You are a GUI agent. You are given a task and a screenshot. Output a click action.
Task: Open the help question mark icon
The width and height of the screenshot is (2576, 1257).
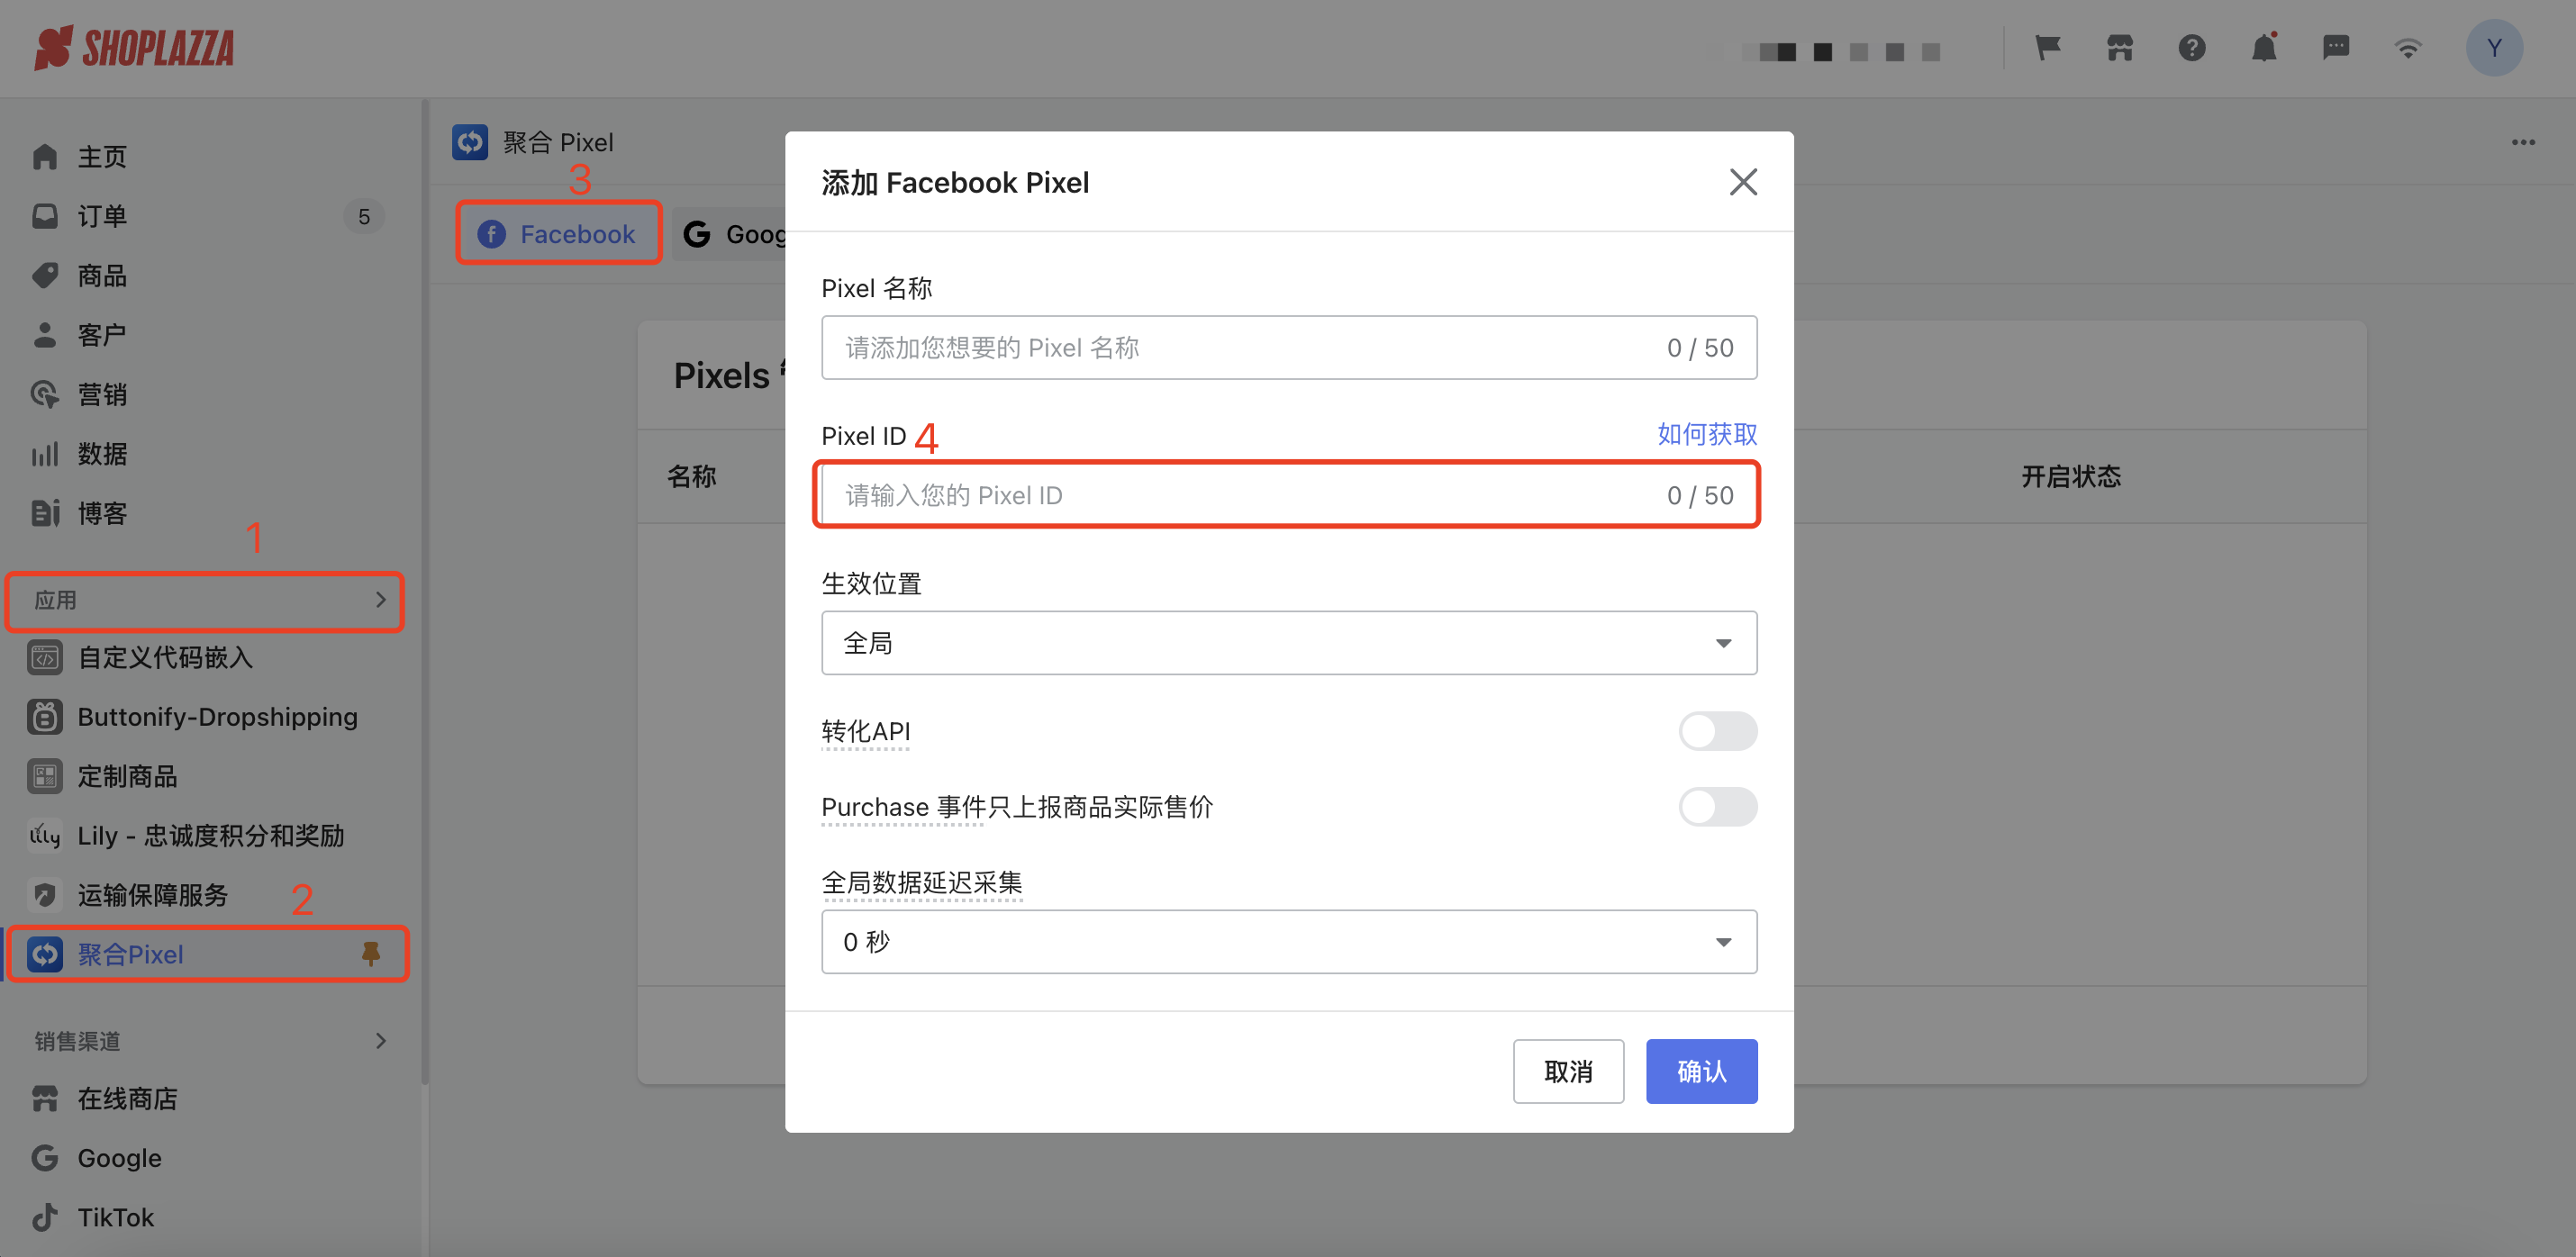coord(2191,48)
